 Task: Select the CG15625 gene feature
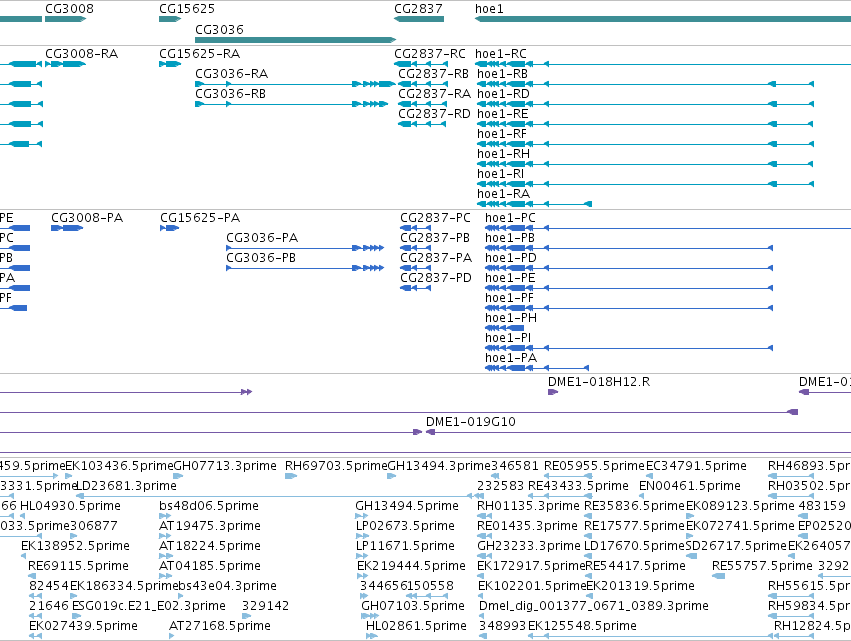click(170, 19)
